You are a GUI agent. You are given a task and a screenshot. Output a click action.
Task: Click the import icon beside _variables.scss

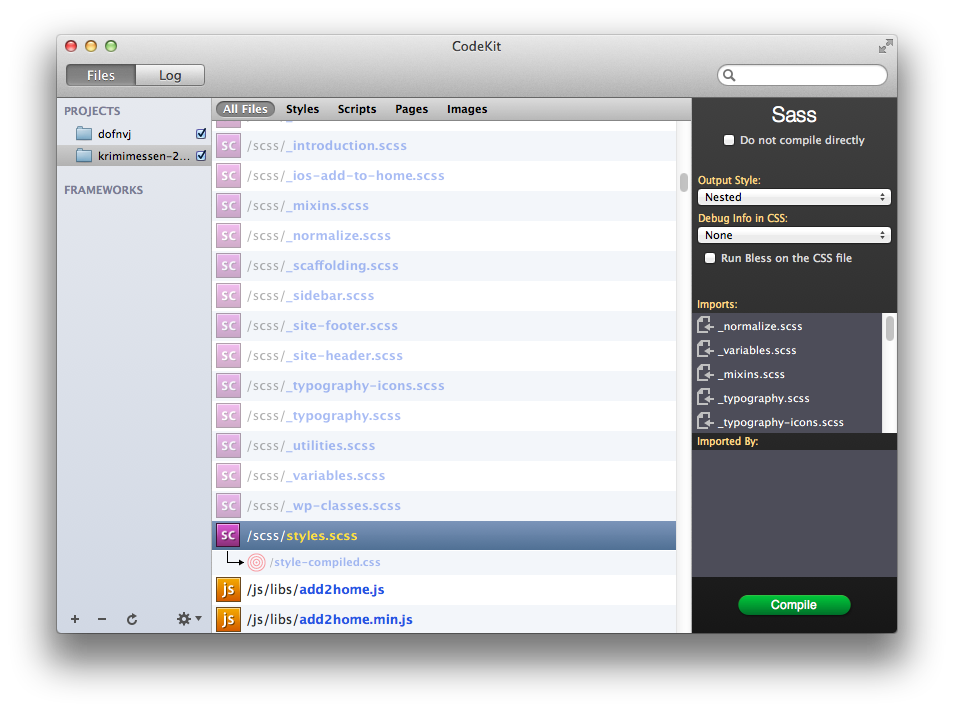[x=706, y=350]
